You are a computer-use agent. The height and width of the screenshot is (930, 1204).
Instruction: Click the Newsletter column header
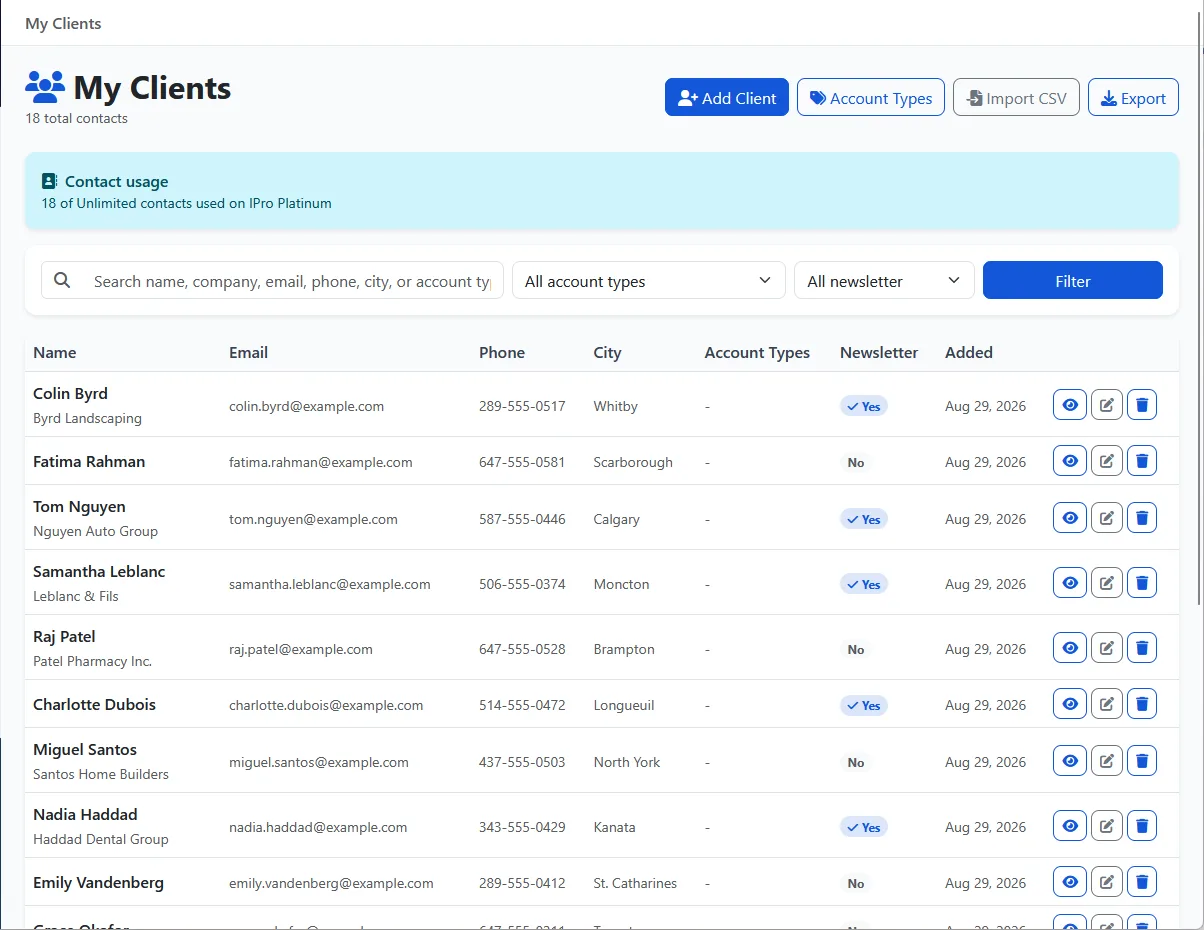[x=879, y=352]
